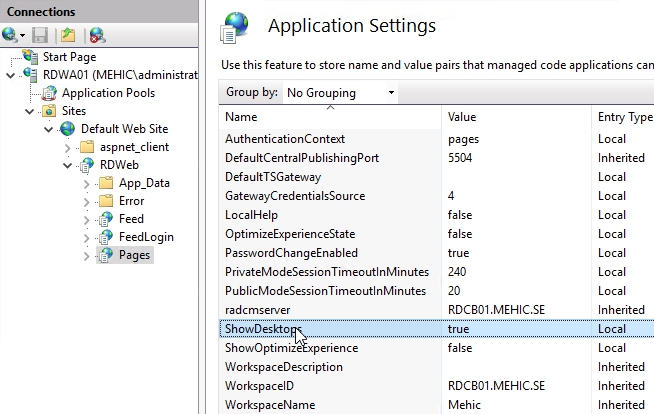Screen dimensions: 654x414
Task: Click the Up folder toolbar icon
Action: point(68,35)
